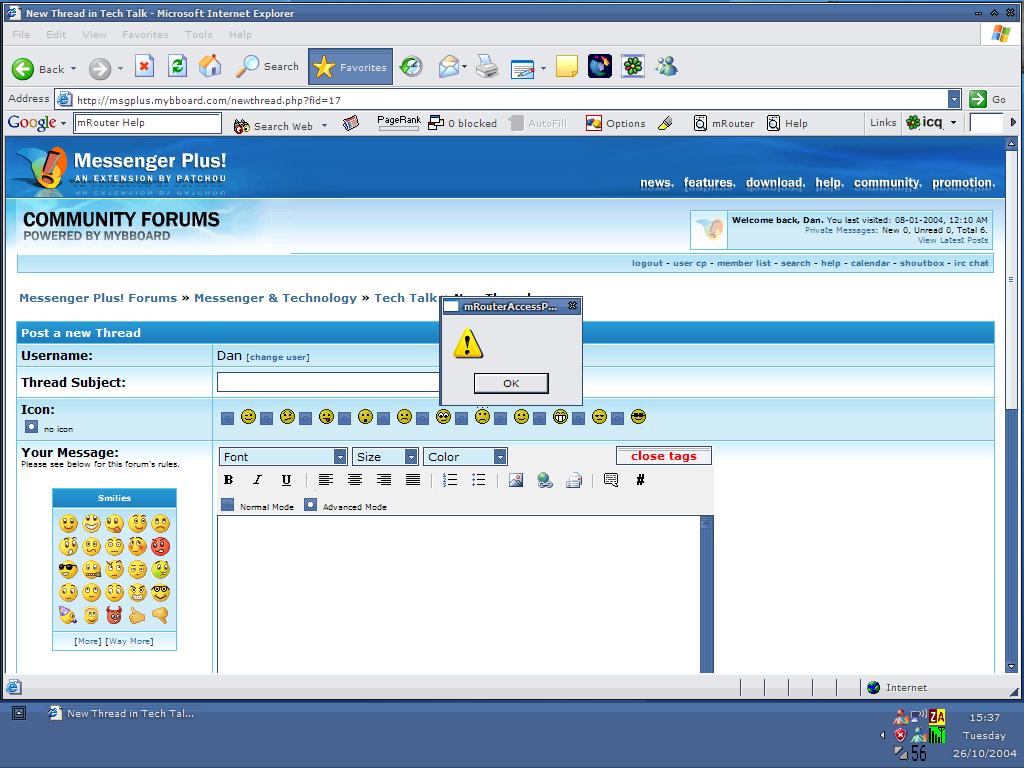Image resolution: width=1024 pixels, height=768 pixels.
Task: Insert a numbered list
Action: coord(450,480)
